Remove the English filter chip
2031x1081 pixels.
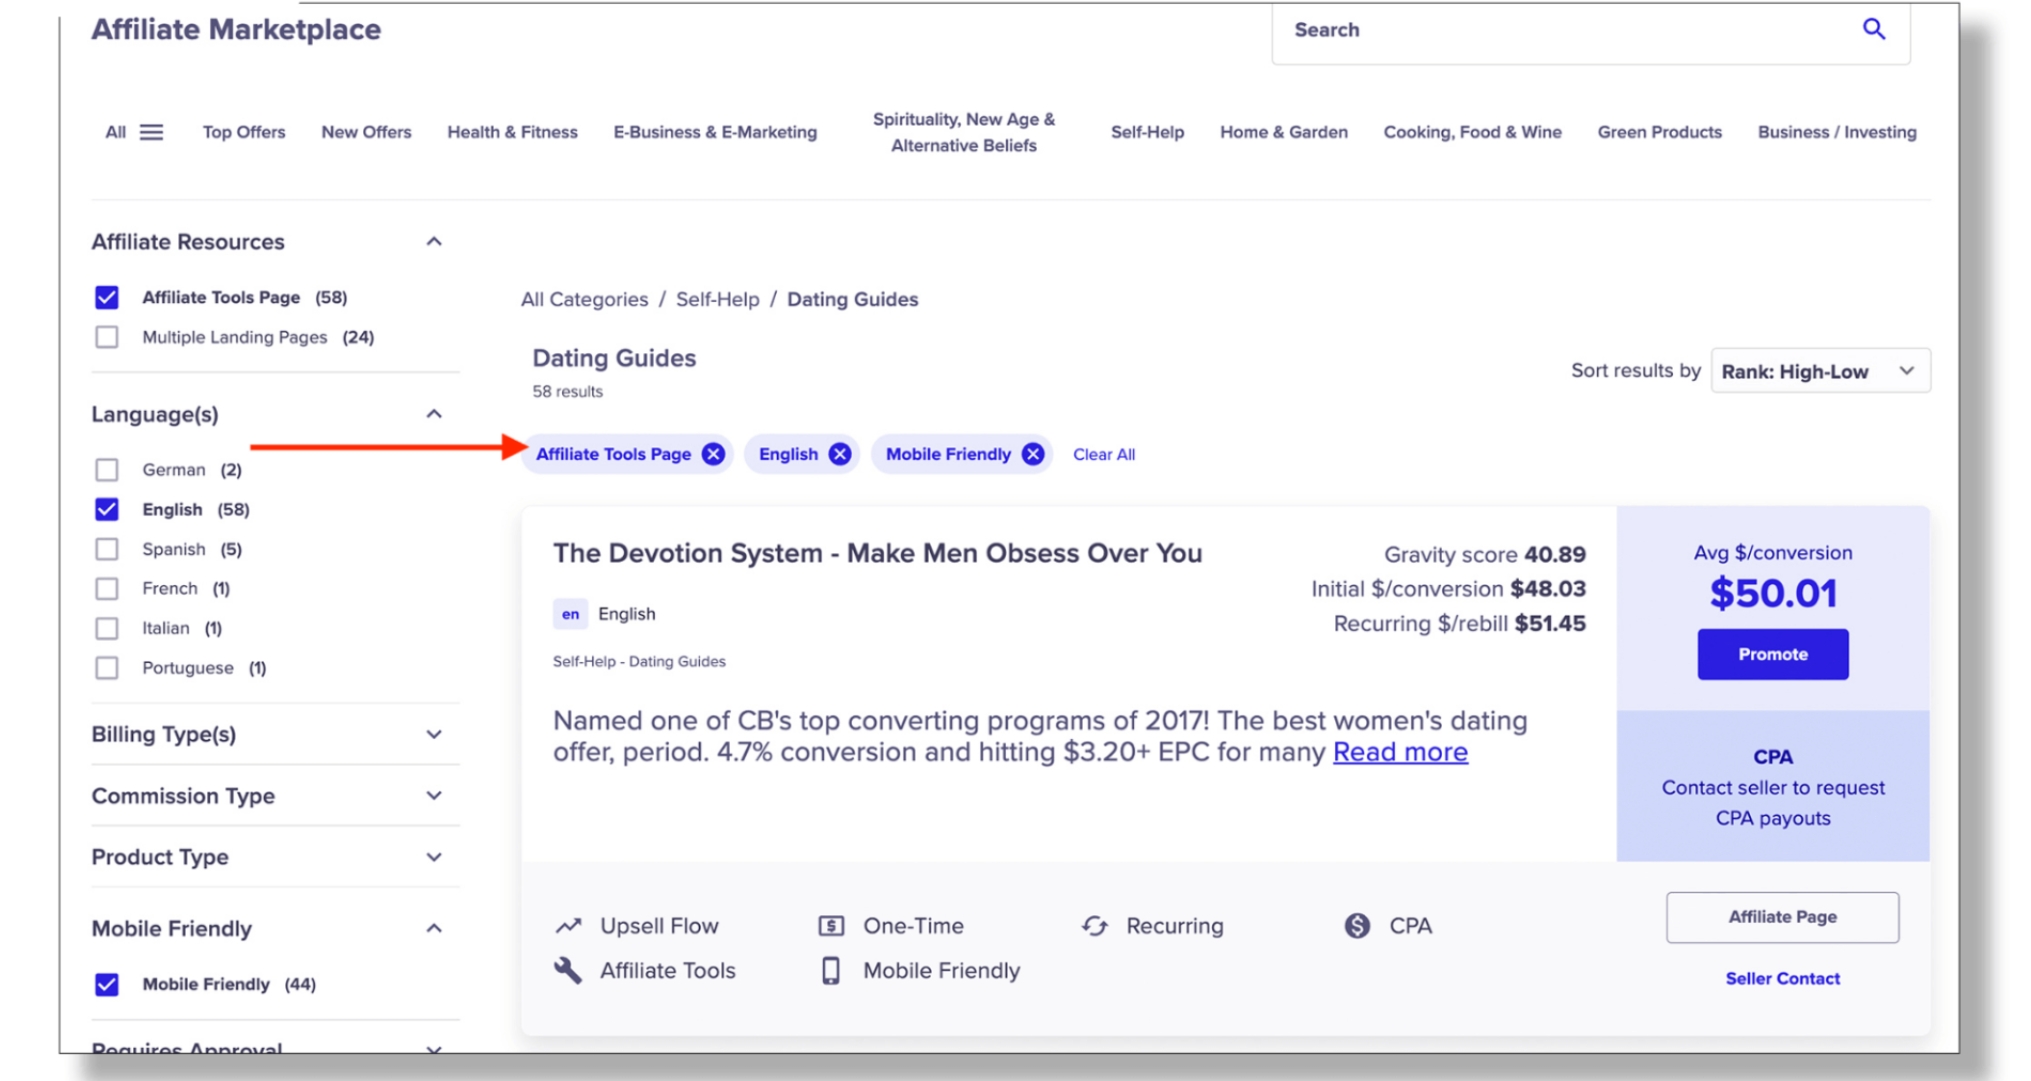point(840,454)
